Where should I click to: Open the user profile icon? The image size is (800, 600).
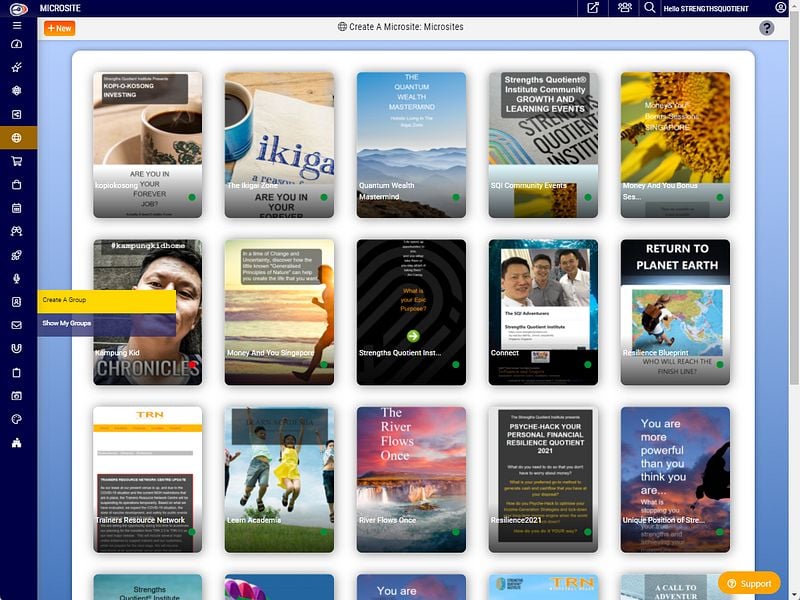click(x=781, y=8)
